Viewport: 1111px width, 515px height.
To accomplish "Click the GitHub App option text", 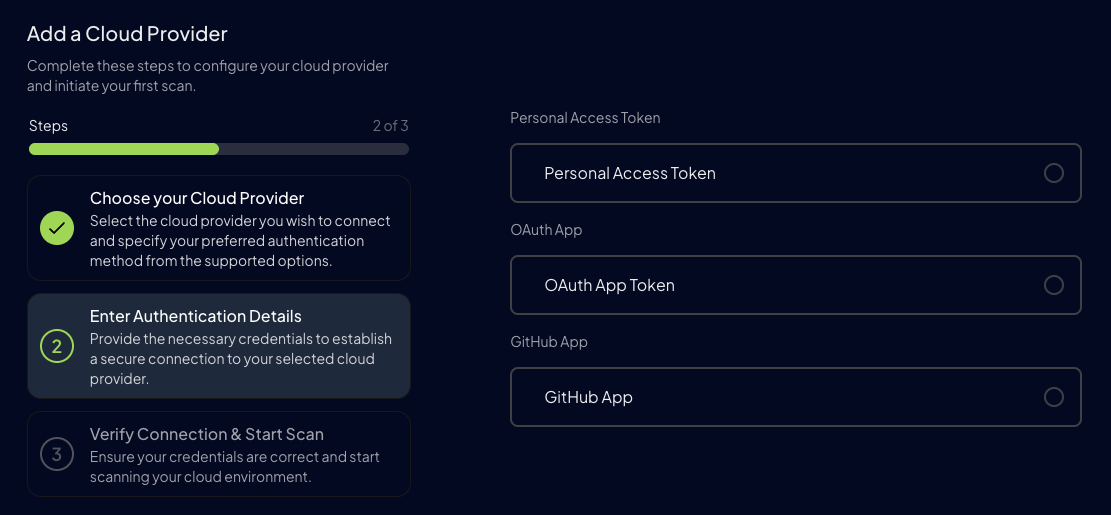I will coord(588,397).
